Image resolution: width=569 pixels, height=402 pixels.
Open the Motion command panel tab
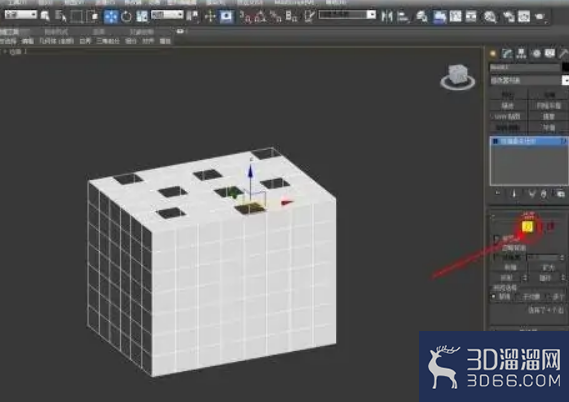(536, 54)
